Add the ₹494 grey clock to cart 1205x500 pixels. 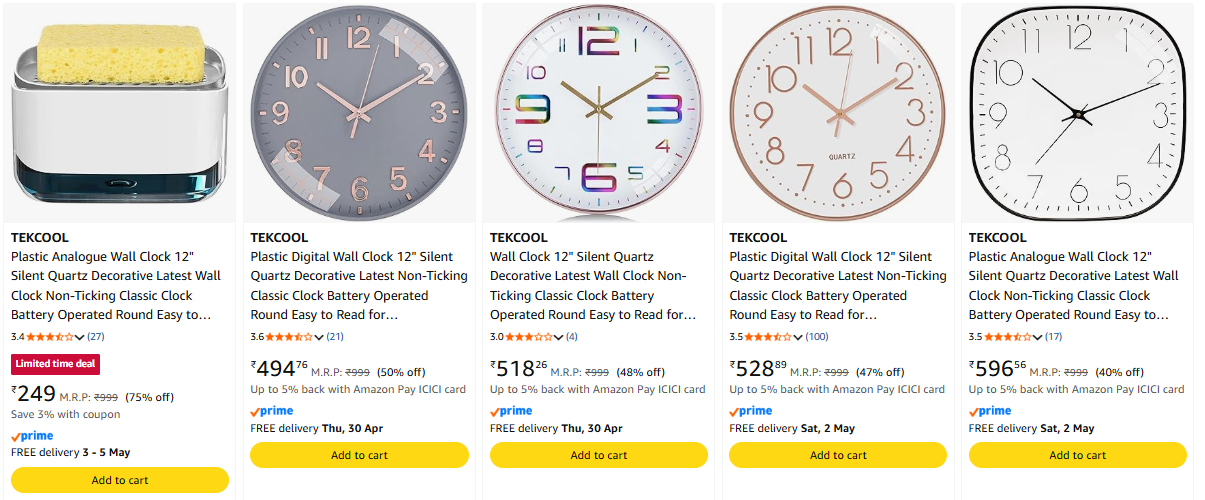[359, 455]
